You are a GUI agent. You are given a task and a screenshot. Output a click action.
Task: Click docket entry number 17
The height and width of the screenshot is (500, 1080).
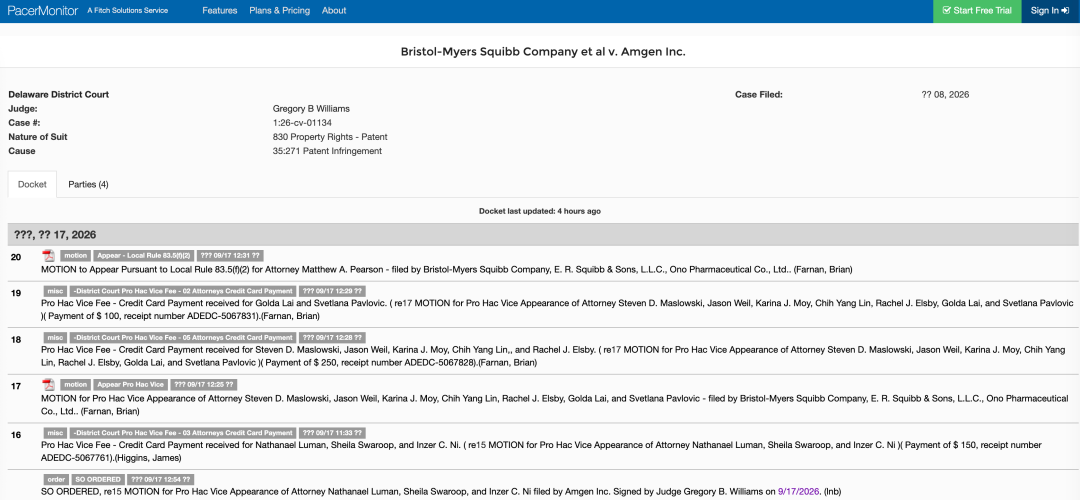tap(17, 386)
